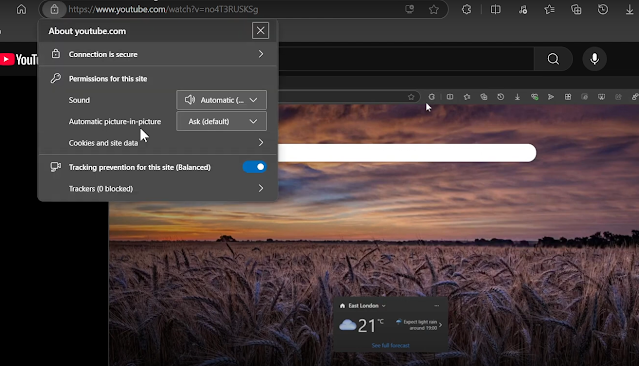
Task: Toggle Tracking prevention for this site
Action: coord(255,167)
